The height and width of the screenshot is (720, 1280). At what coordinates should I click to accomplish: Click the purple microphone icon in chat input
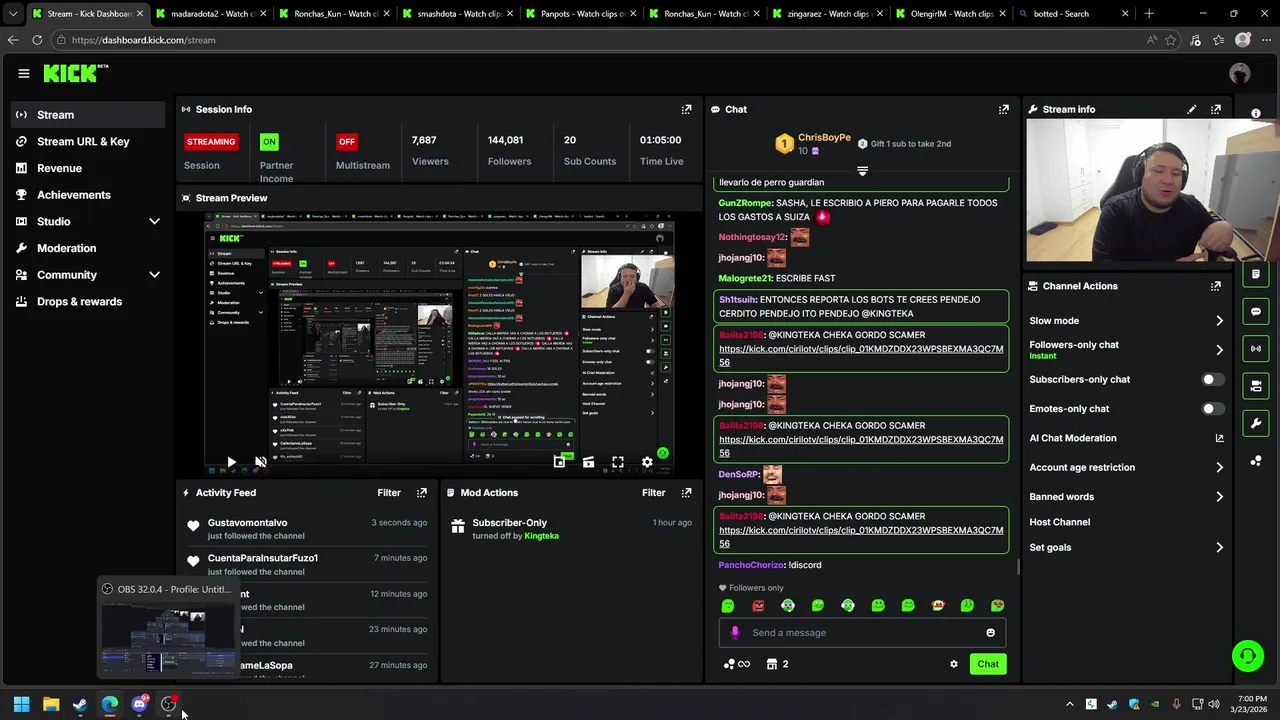coord(735,632)
